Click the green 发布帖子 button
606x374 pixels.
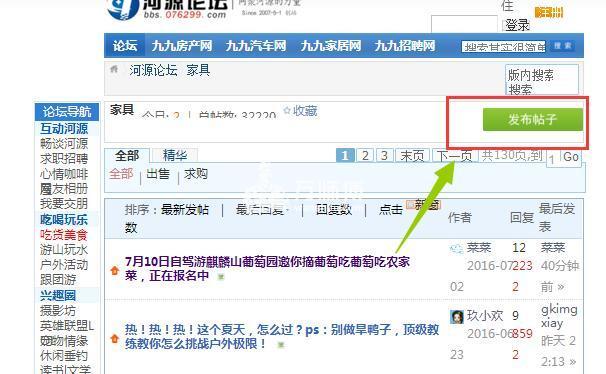pyautogui.click(x=533, y=119)
